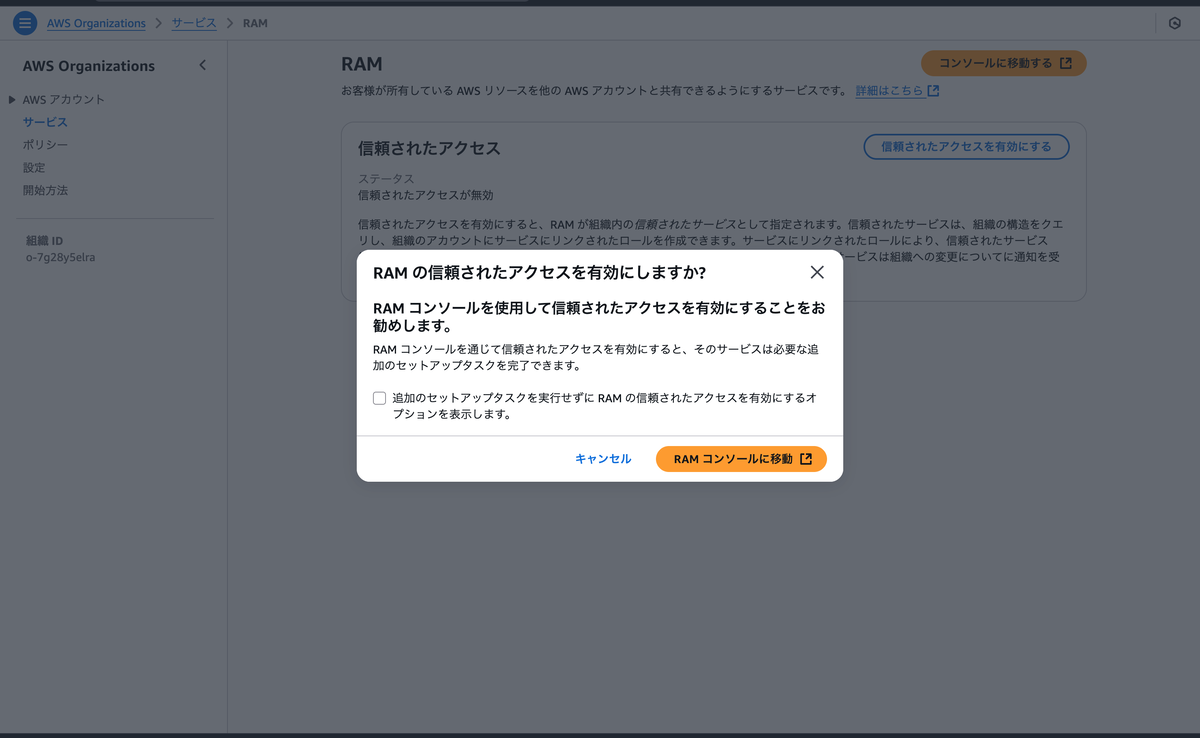Select ポリシー in the sidebar

pos(45,145)
